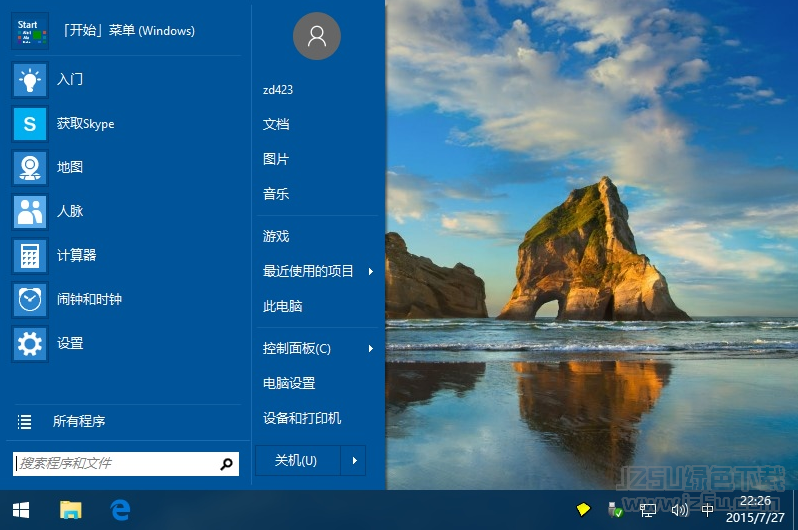Open the 地图 maps icon
Image resolution: width=798 pixels, height=530 pixels.
pos(30,168)
